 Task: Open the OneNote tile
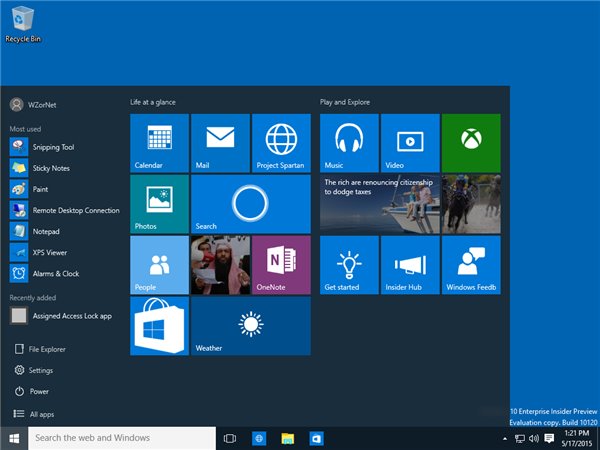[281, 265]
